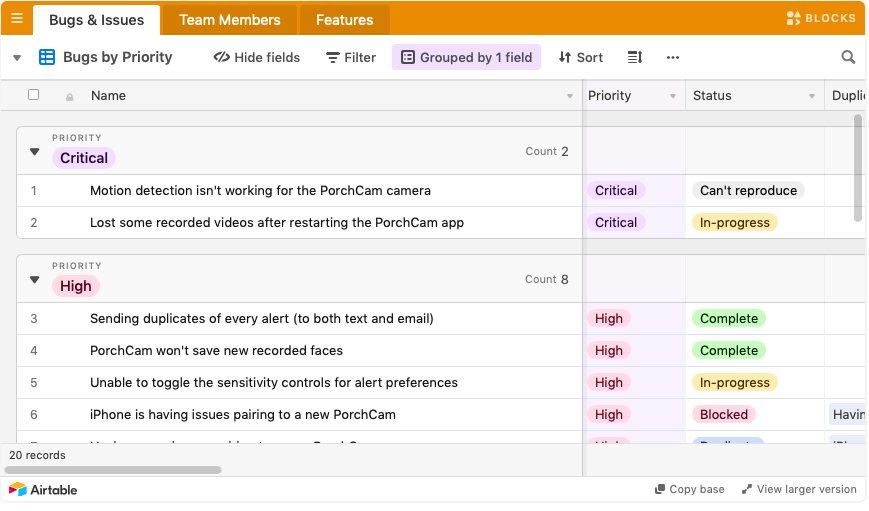Click the In-progress status tag in row 2
This screenshot has width=869, height=511.
pyautogui.click(x=734, y=222)
